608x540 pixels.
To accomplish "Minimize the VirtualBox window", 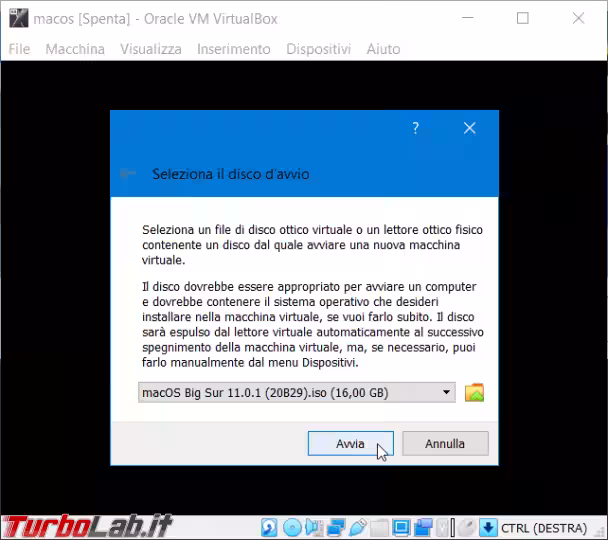I will [x=468, y=18].
